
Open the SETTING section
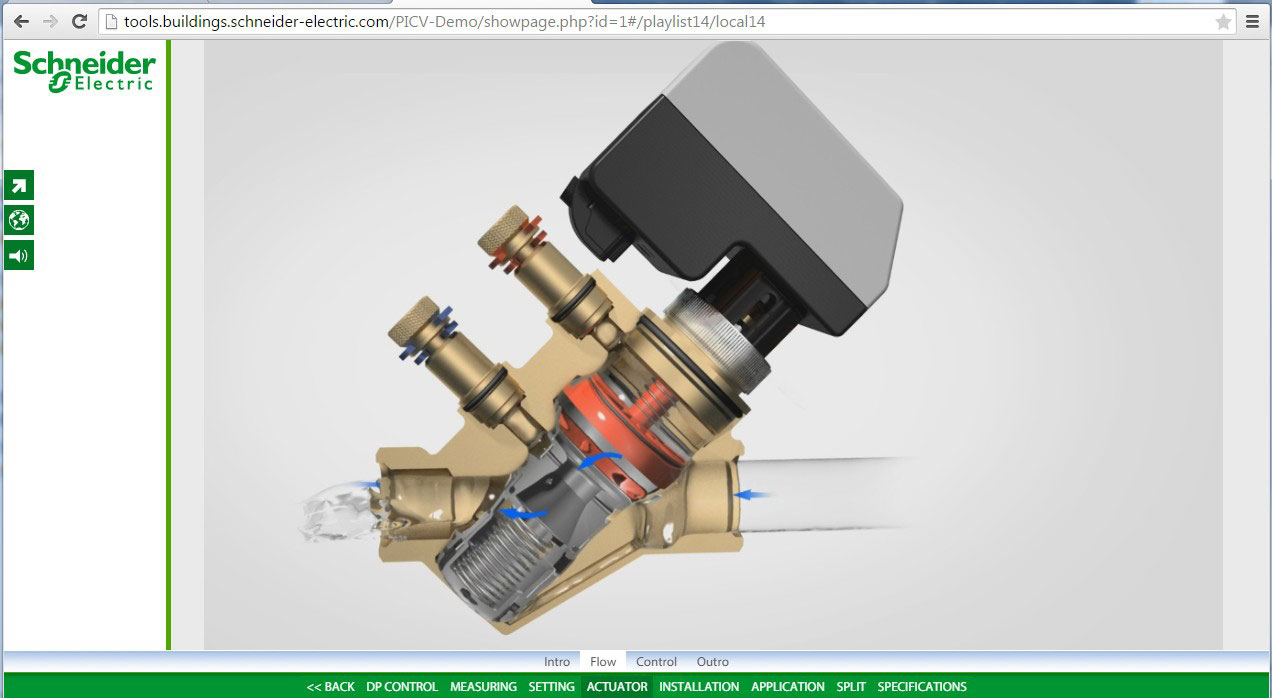click(551, 687)
